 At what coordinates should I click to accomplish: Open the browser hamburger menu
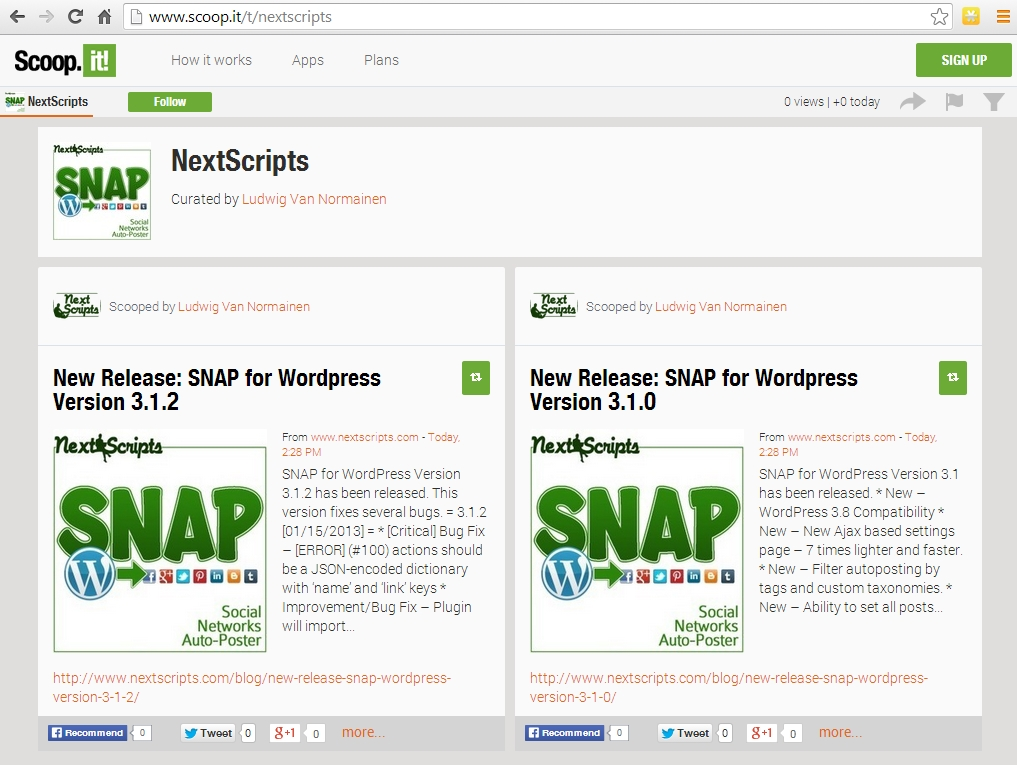1003,16
